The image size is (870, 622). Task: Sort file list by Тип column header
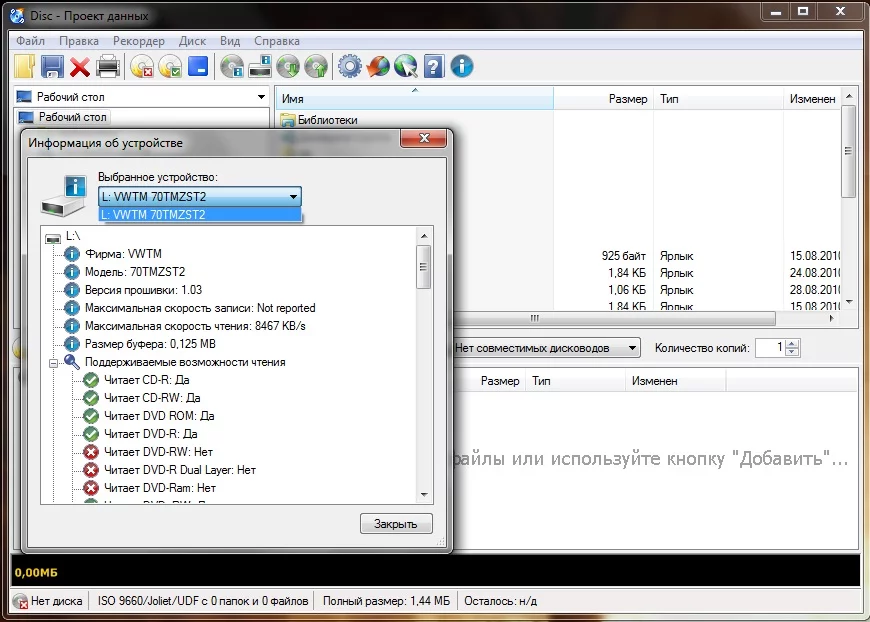719,99
